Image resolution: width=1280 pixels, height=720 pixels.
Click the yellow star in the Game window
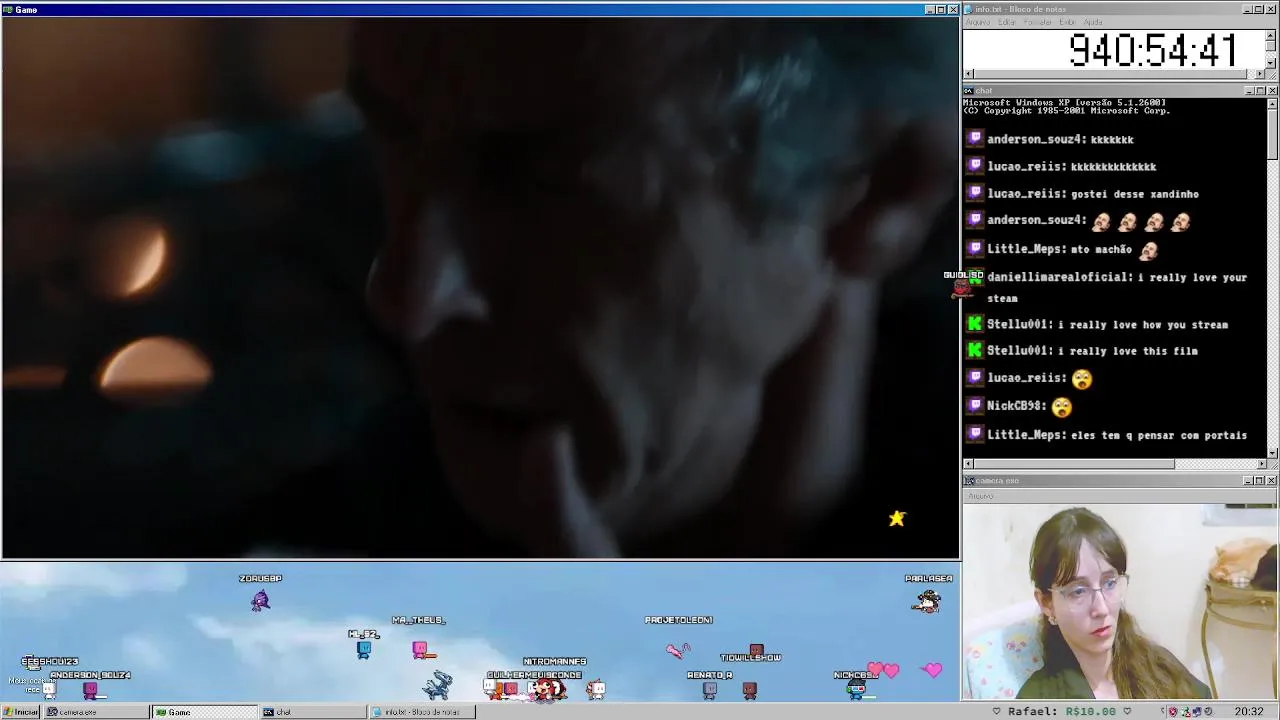click(x=897, y=518)
